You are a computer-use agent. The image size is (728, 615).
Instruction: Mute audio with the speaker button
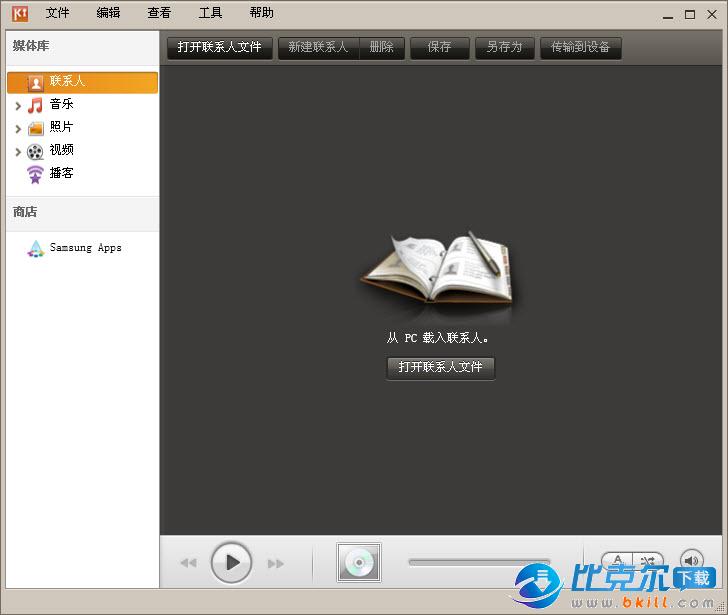pyautogui.click(x=691, y=562)
